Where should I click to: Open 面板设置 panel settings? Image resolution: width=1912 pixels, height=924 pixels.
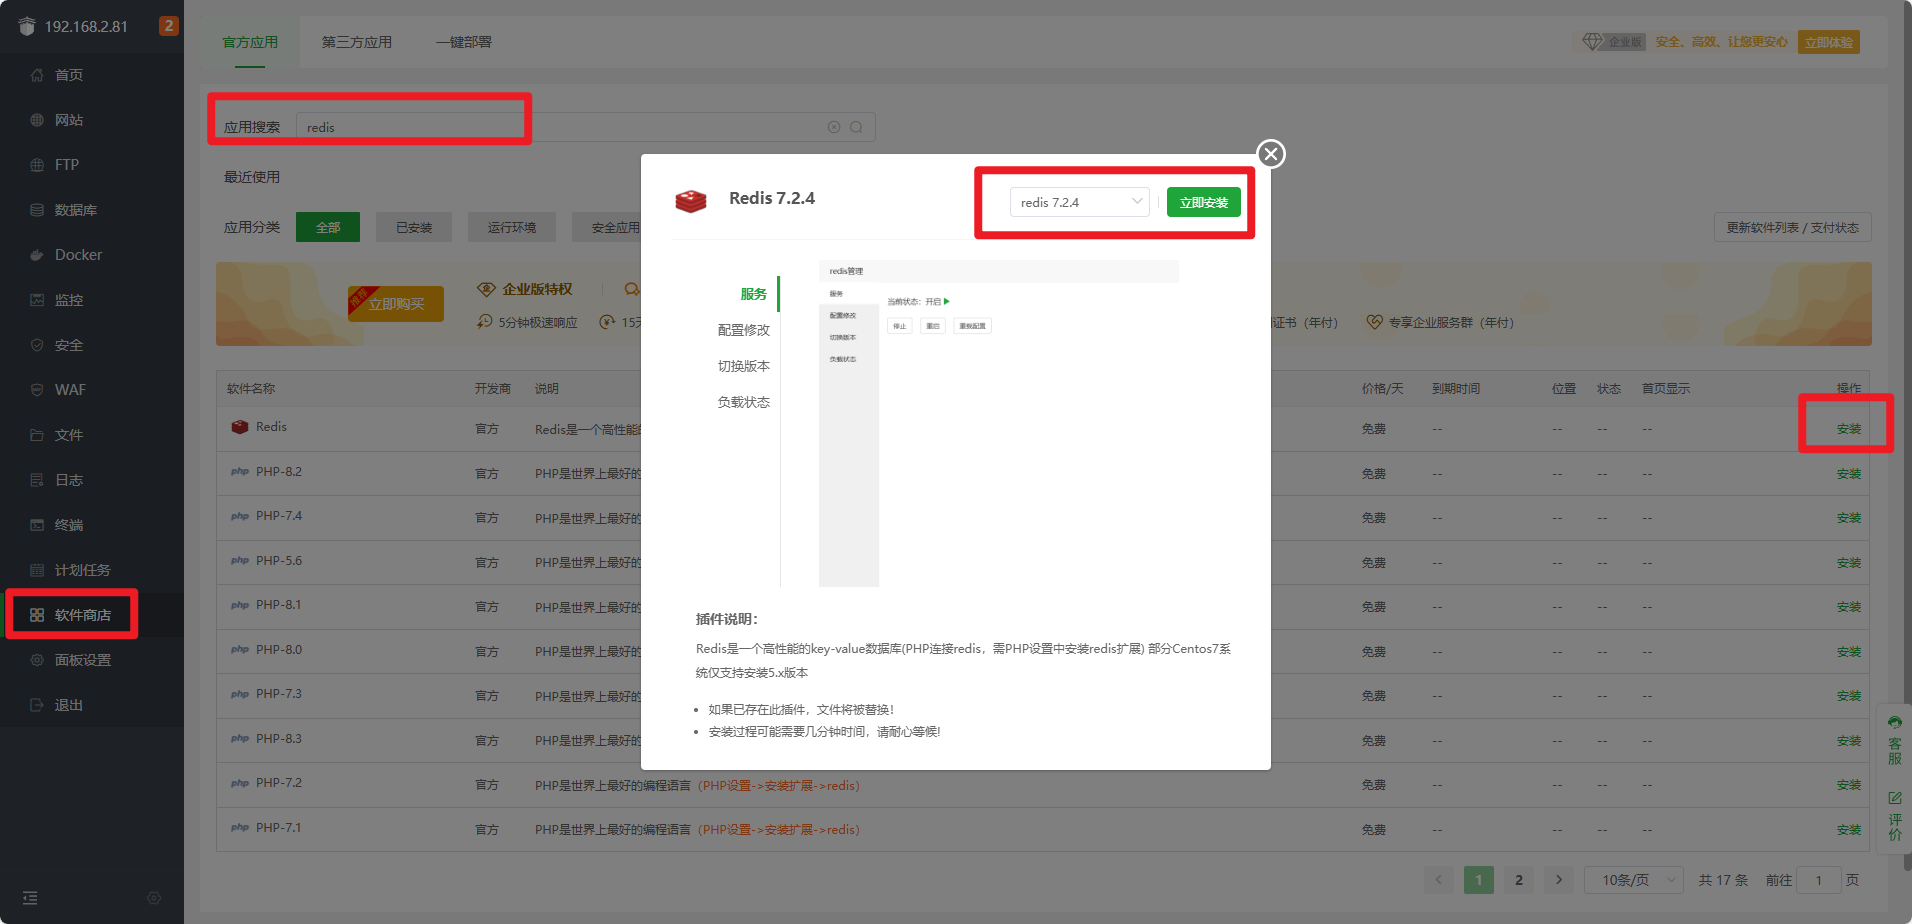click(x=82, y=660)
